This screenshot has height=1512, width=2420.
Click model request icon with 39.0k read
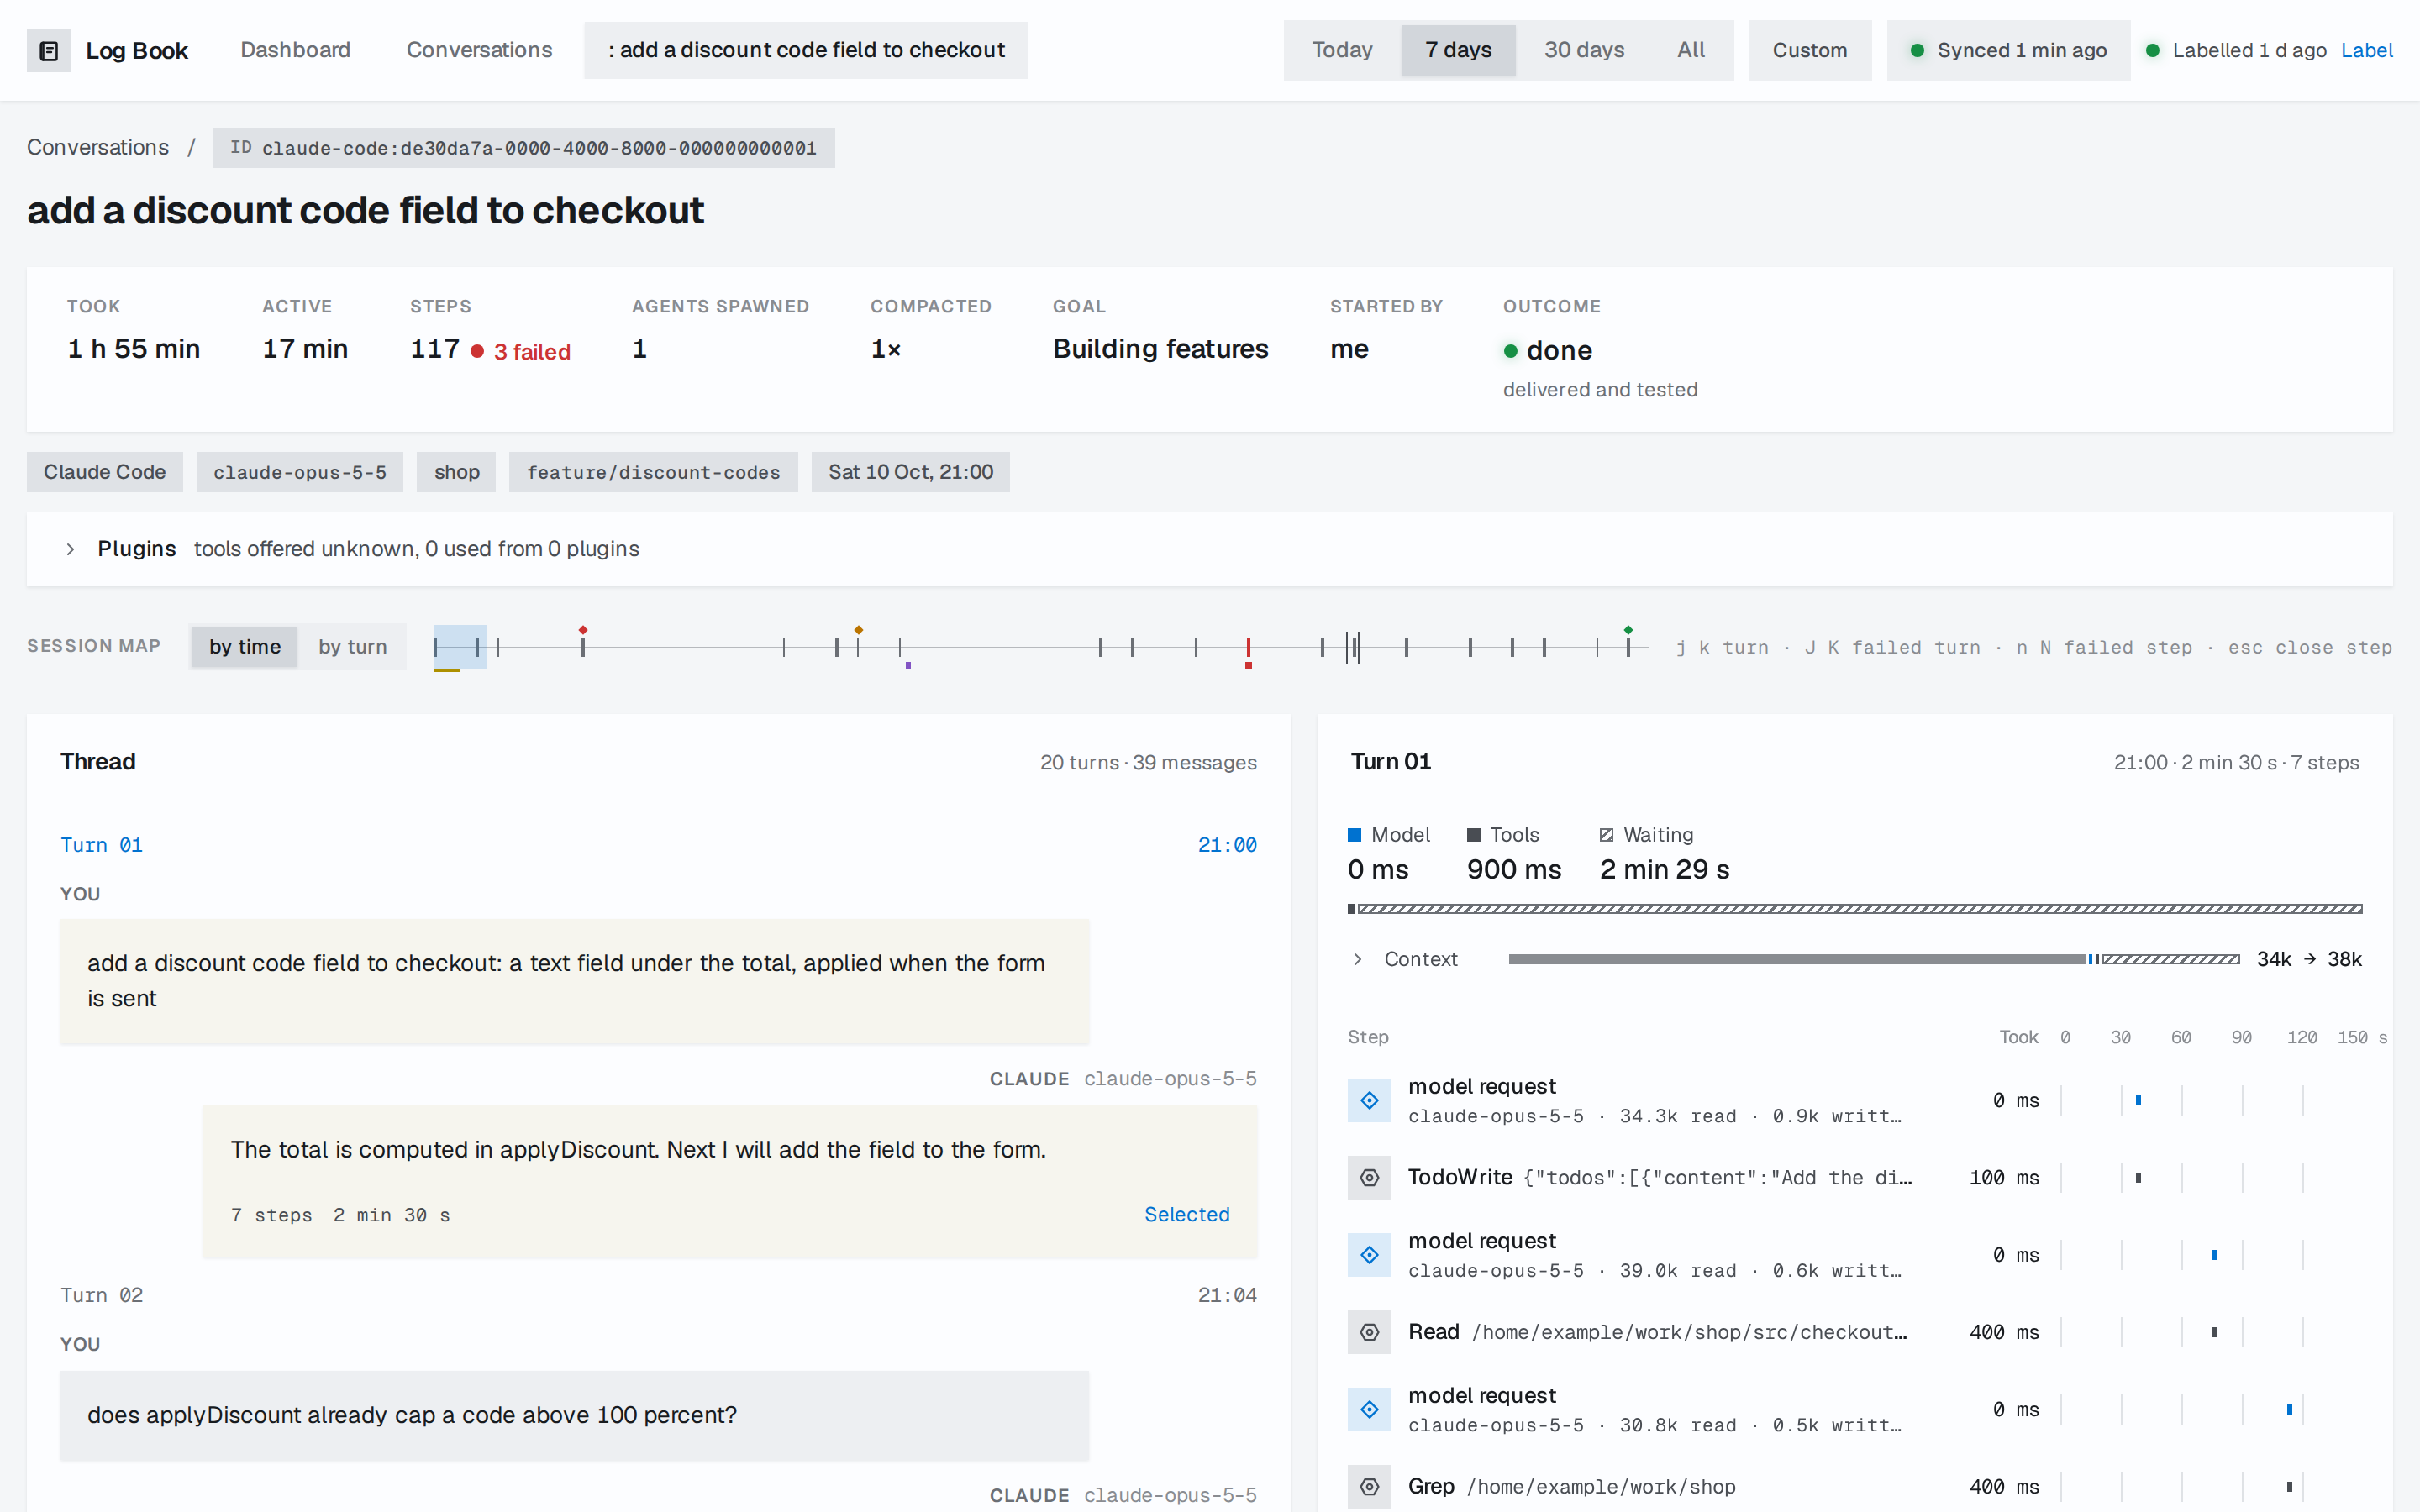click(1369, 1254)
